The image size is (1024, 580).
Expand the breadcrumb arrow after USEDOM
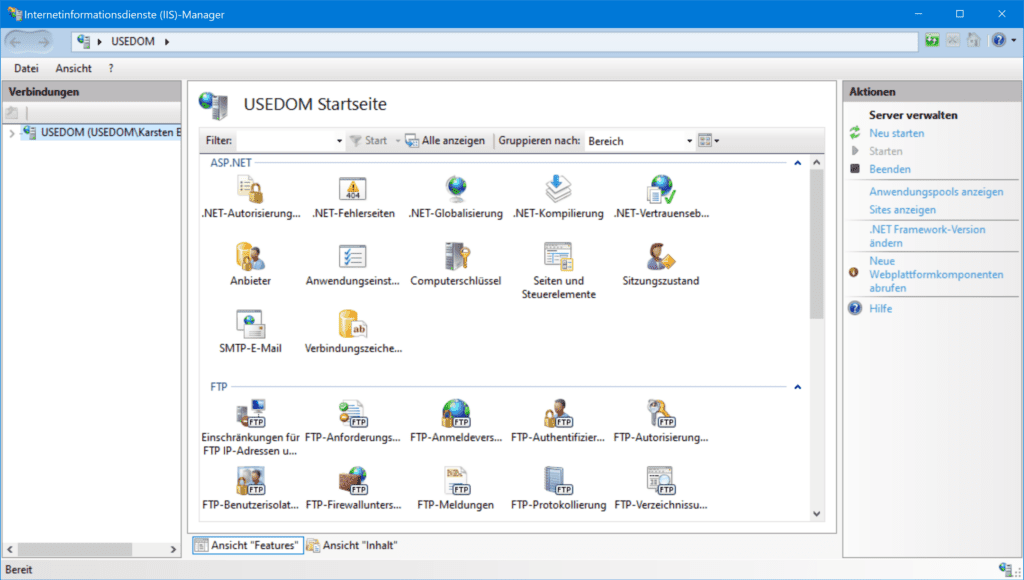167,42
